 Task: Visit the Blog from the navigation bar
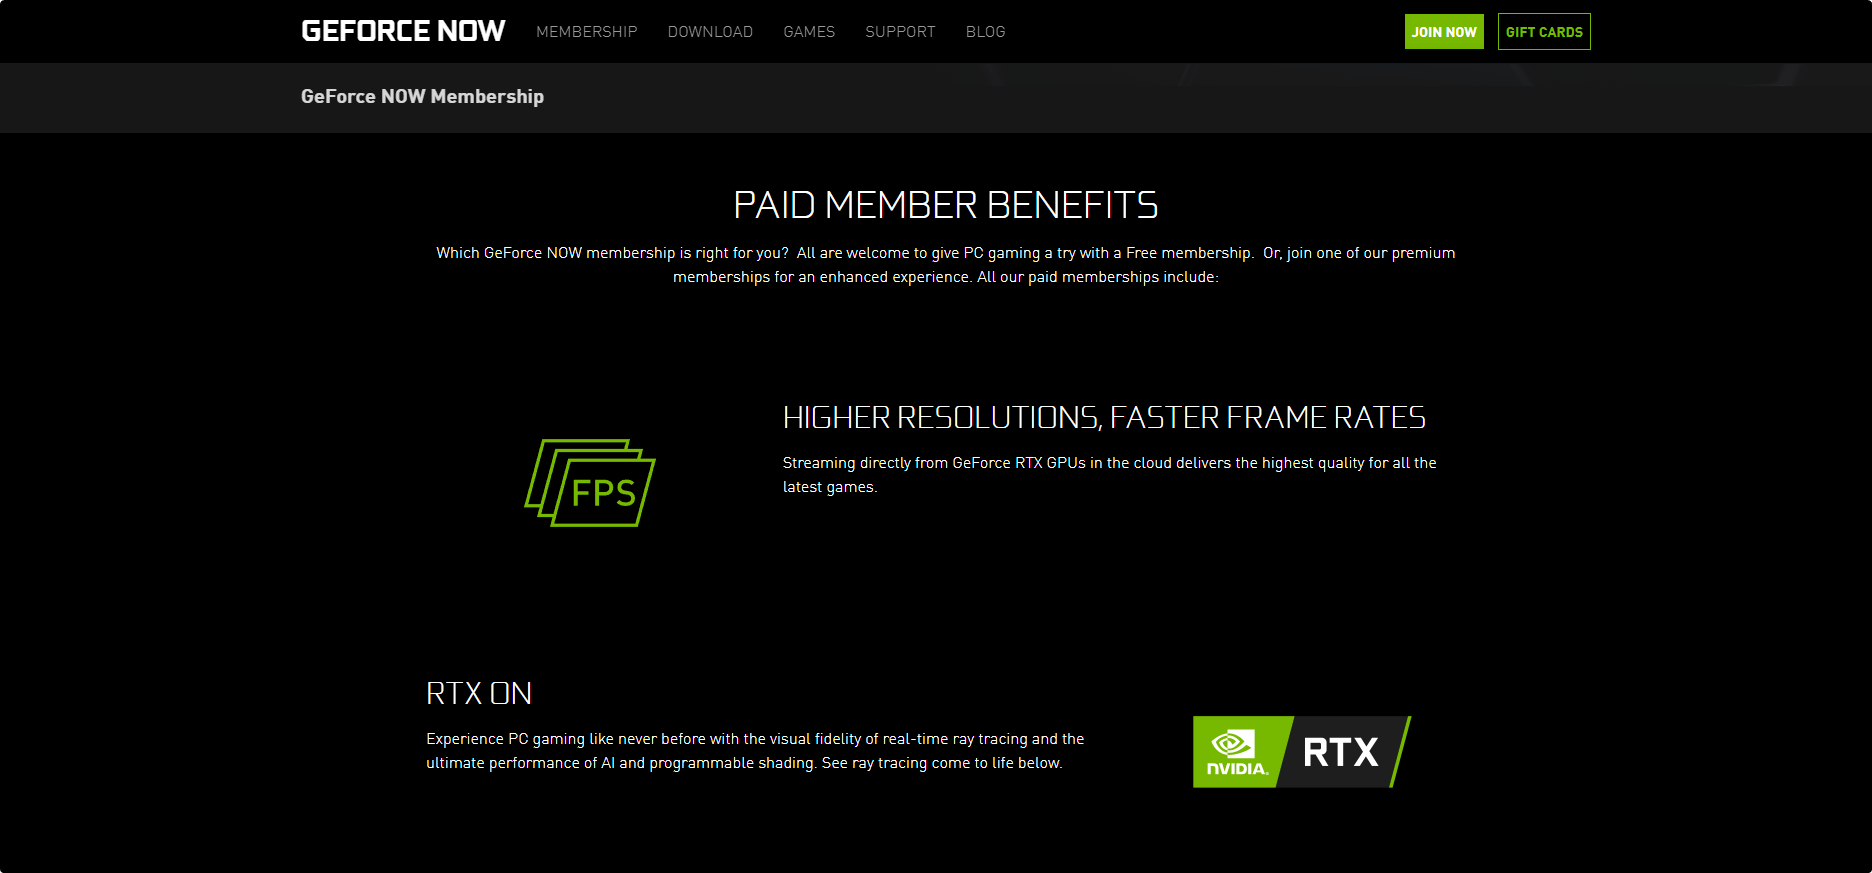point(985,32)
